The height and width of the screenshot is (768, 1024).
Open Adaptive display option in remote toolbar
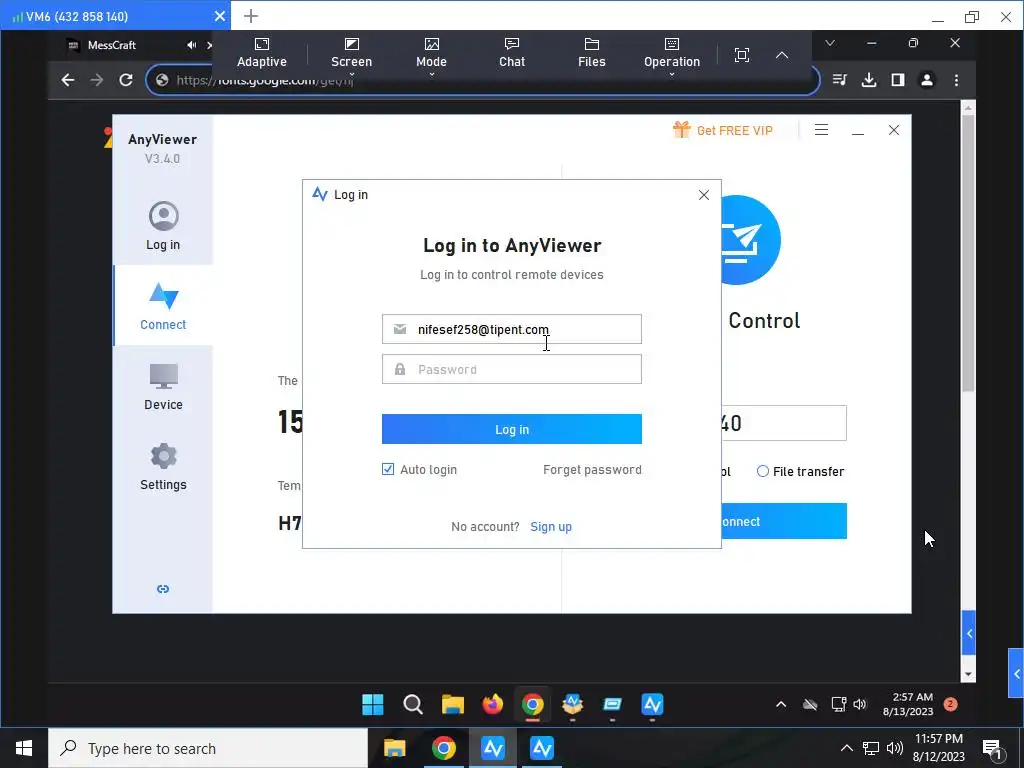point(261,53)
